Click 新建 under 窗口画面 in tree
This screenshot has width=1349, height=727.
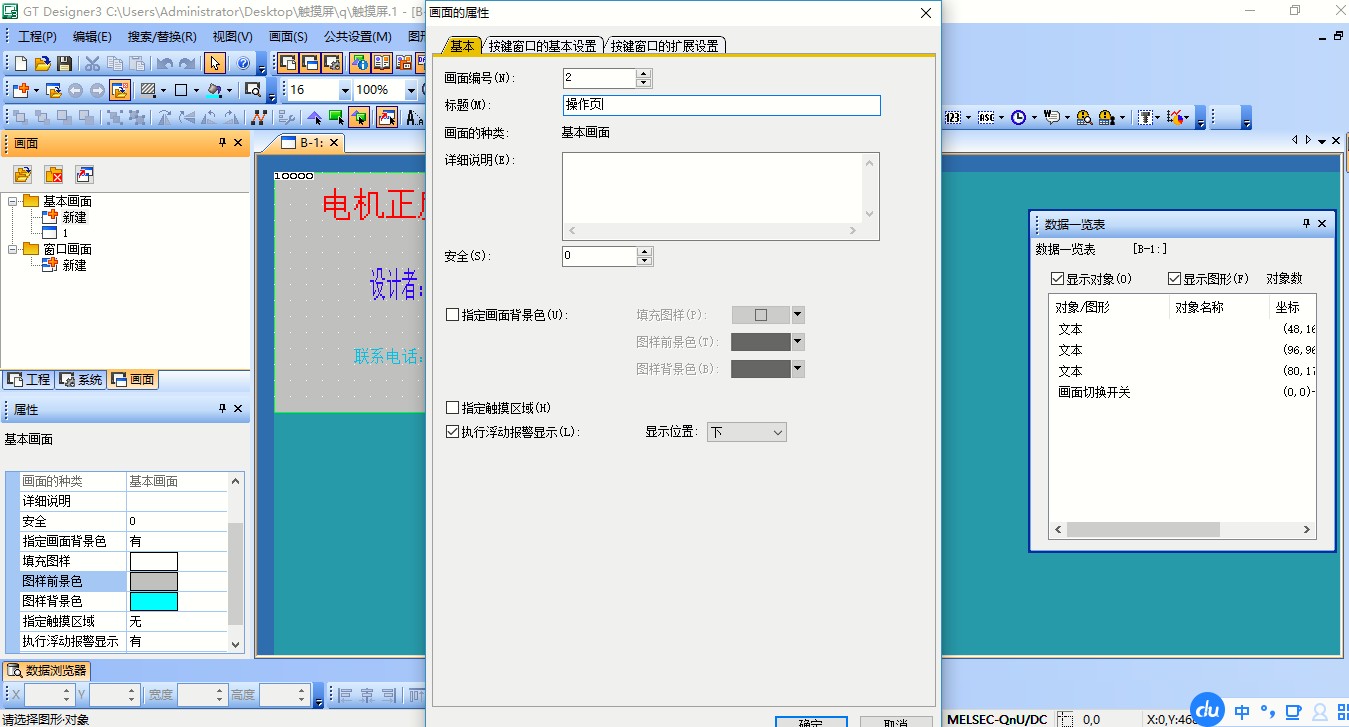click(74, 265)
